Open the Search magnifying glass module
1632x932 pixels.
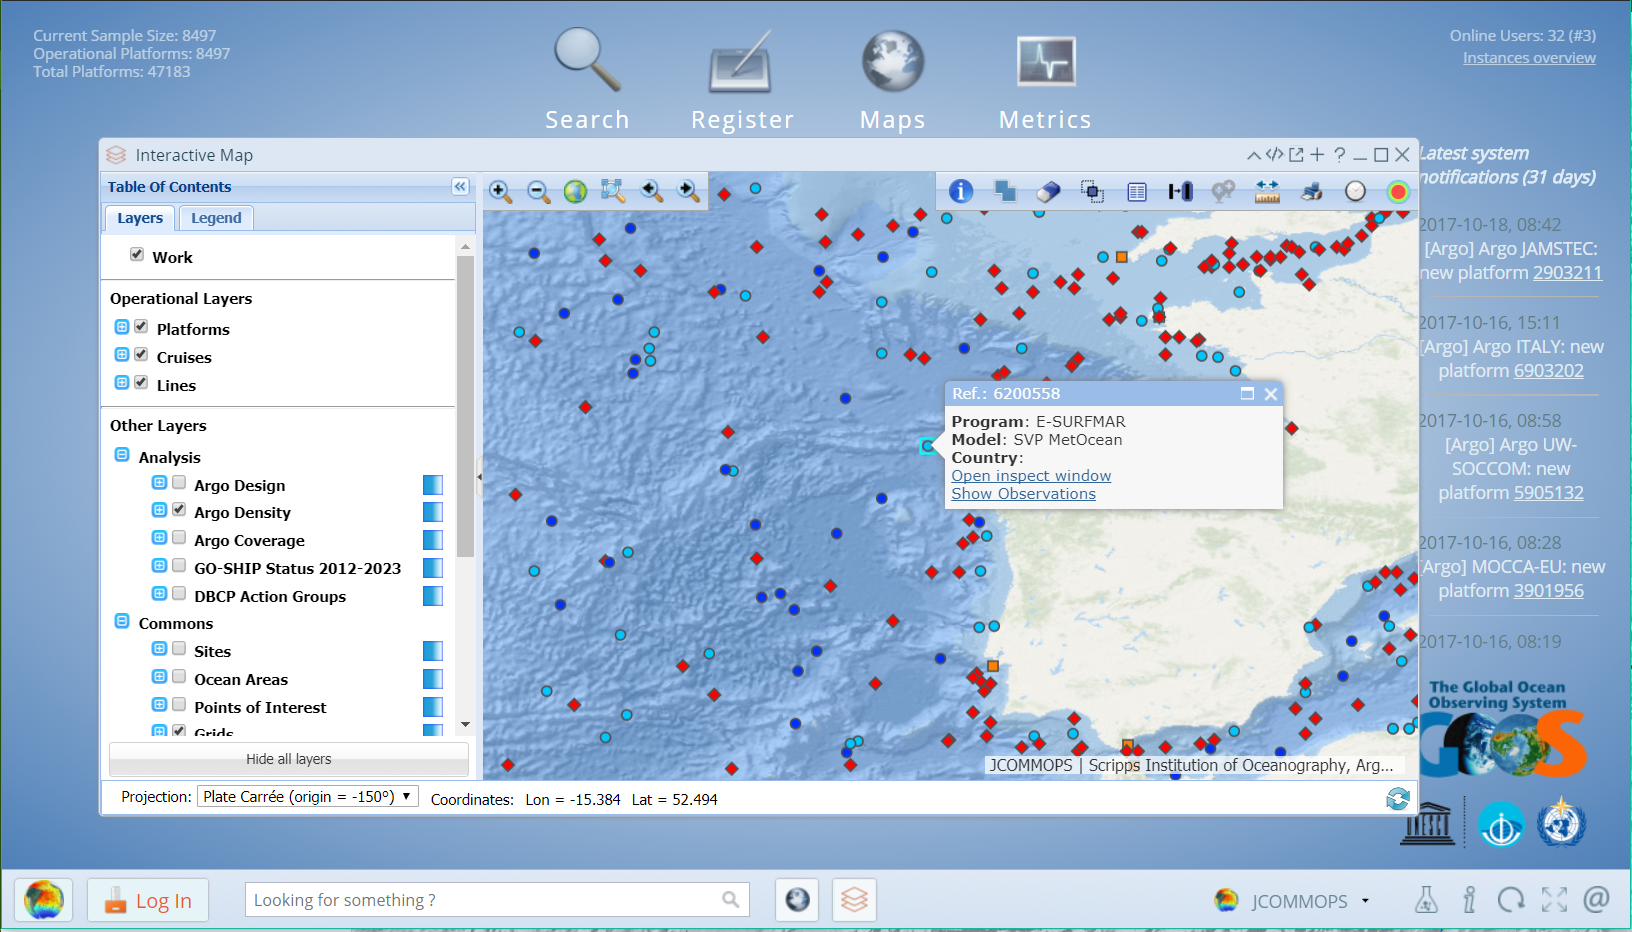coord(587,80)
